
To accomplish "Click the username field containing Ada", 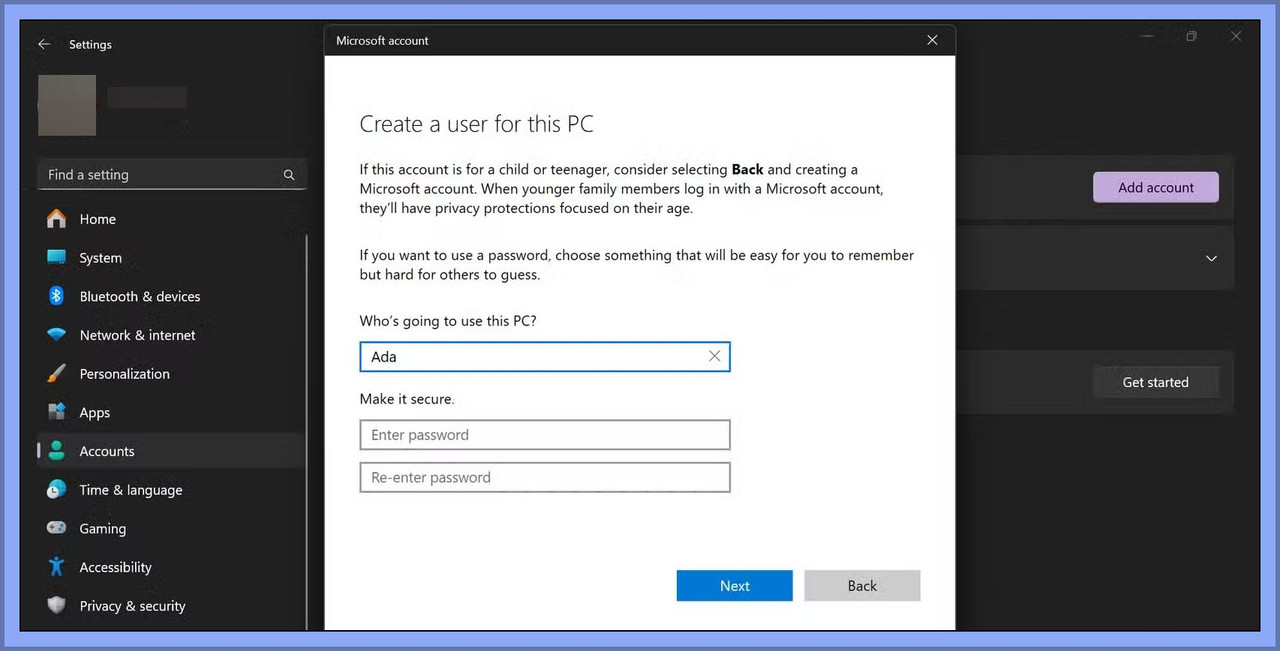I will 545,356.
